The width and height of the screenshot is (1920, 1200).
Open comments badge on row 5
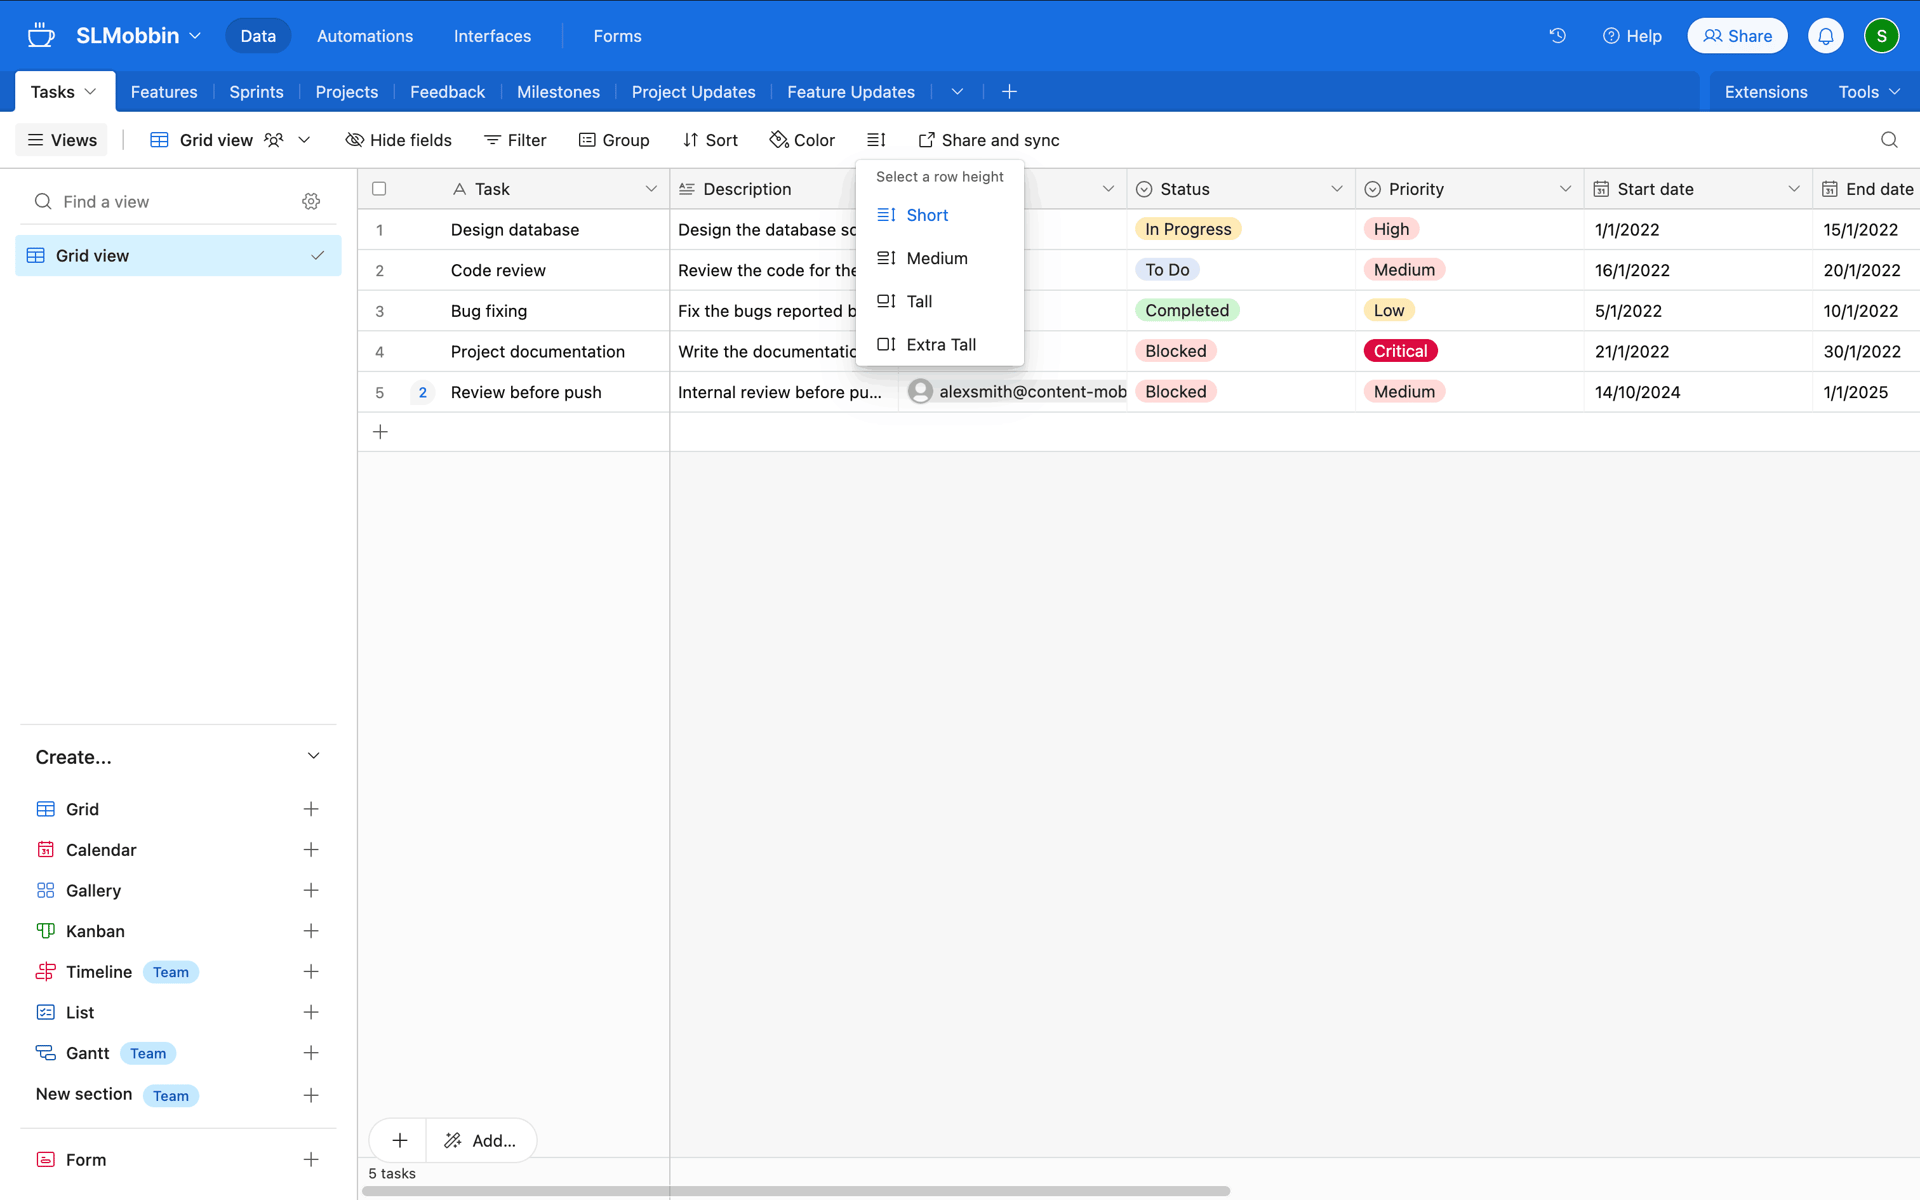pyautogui.click(x=423, y=392)
